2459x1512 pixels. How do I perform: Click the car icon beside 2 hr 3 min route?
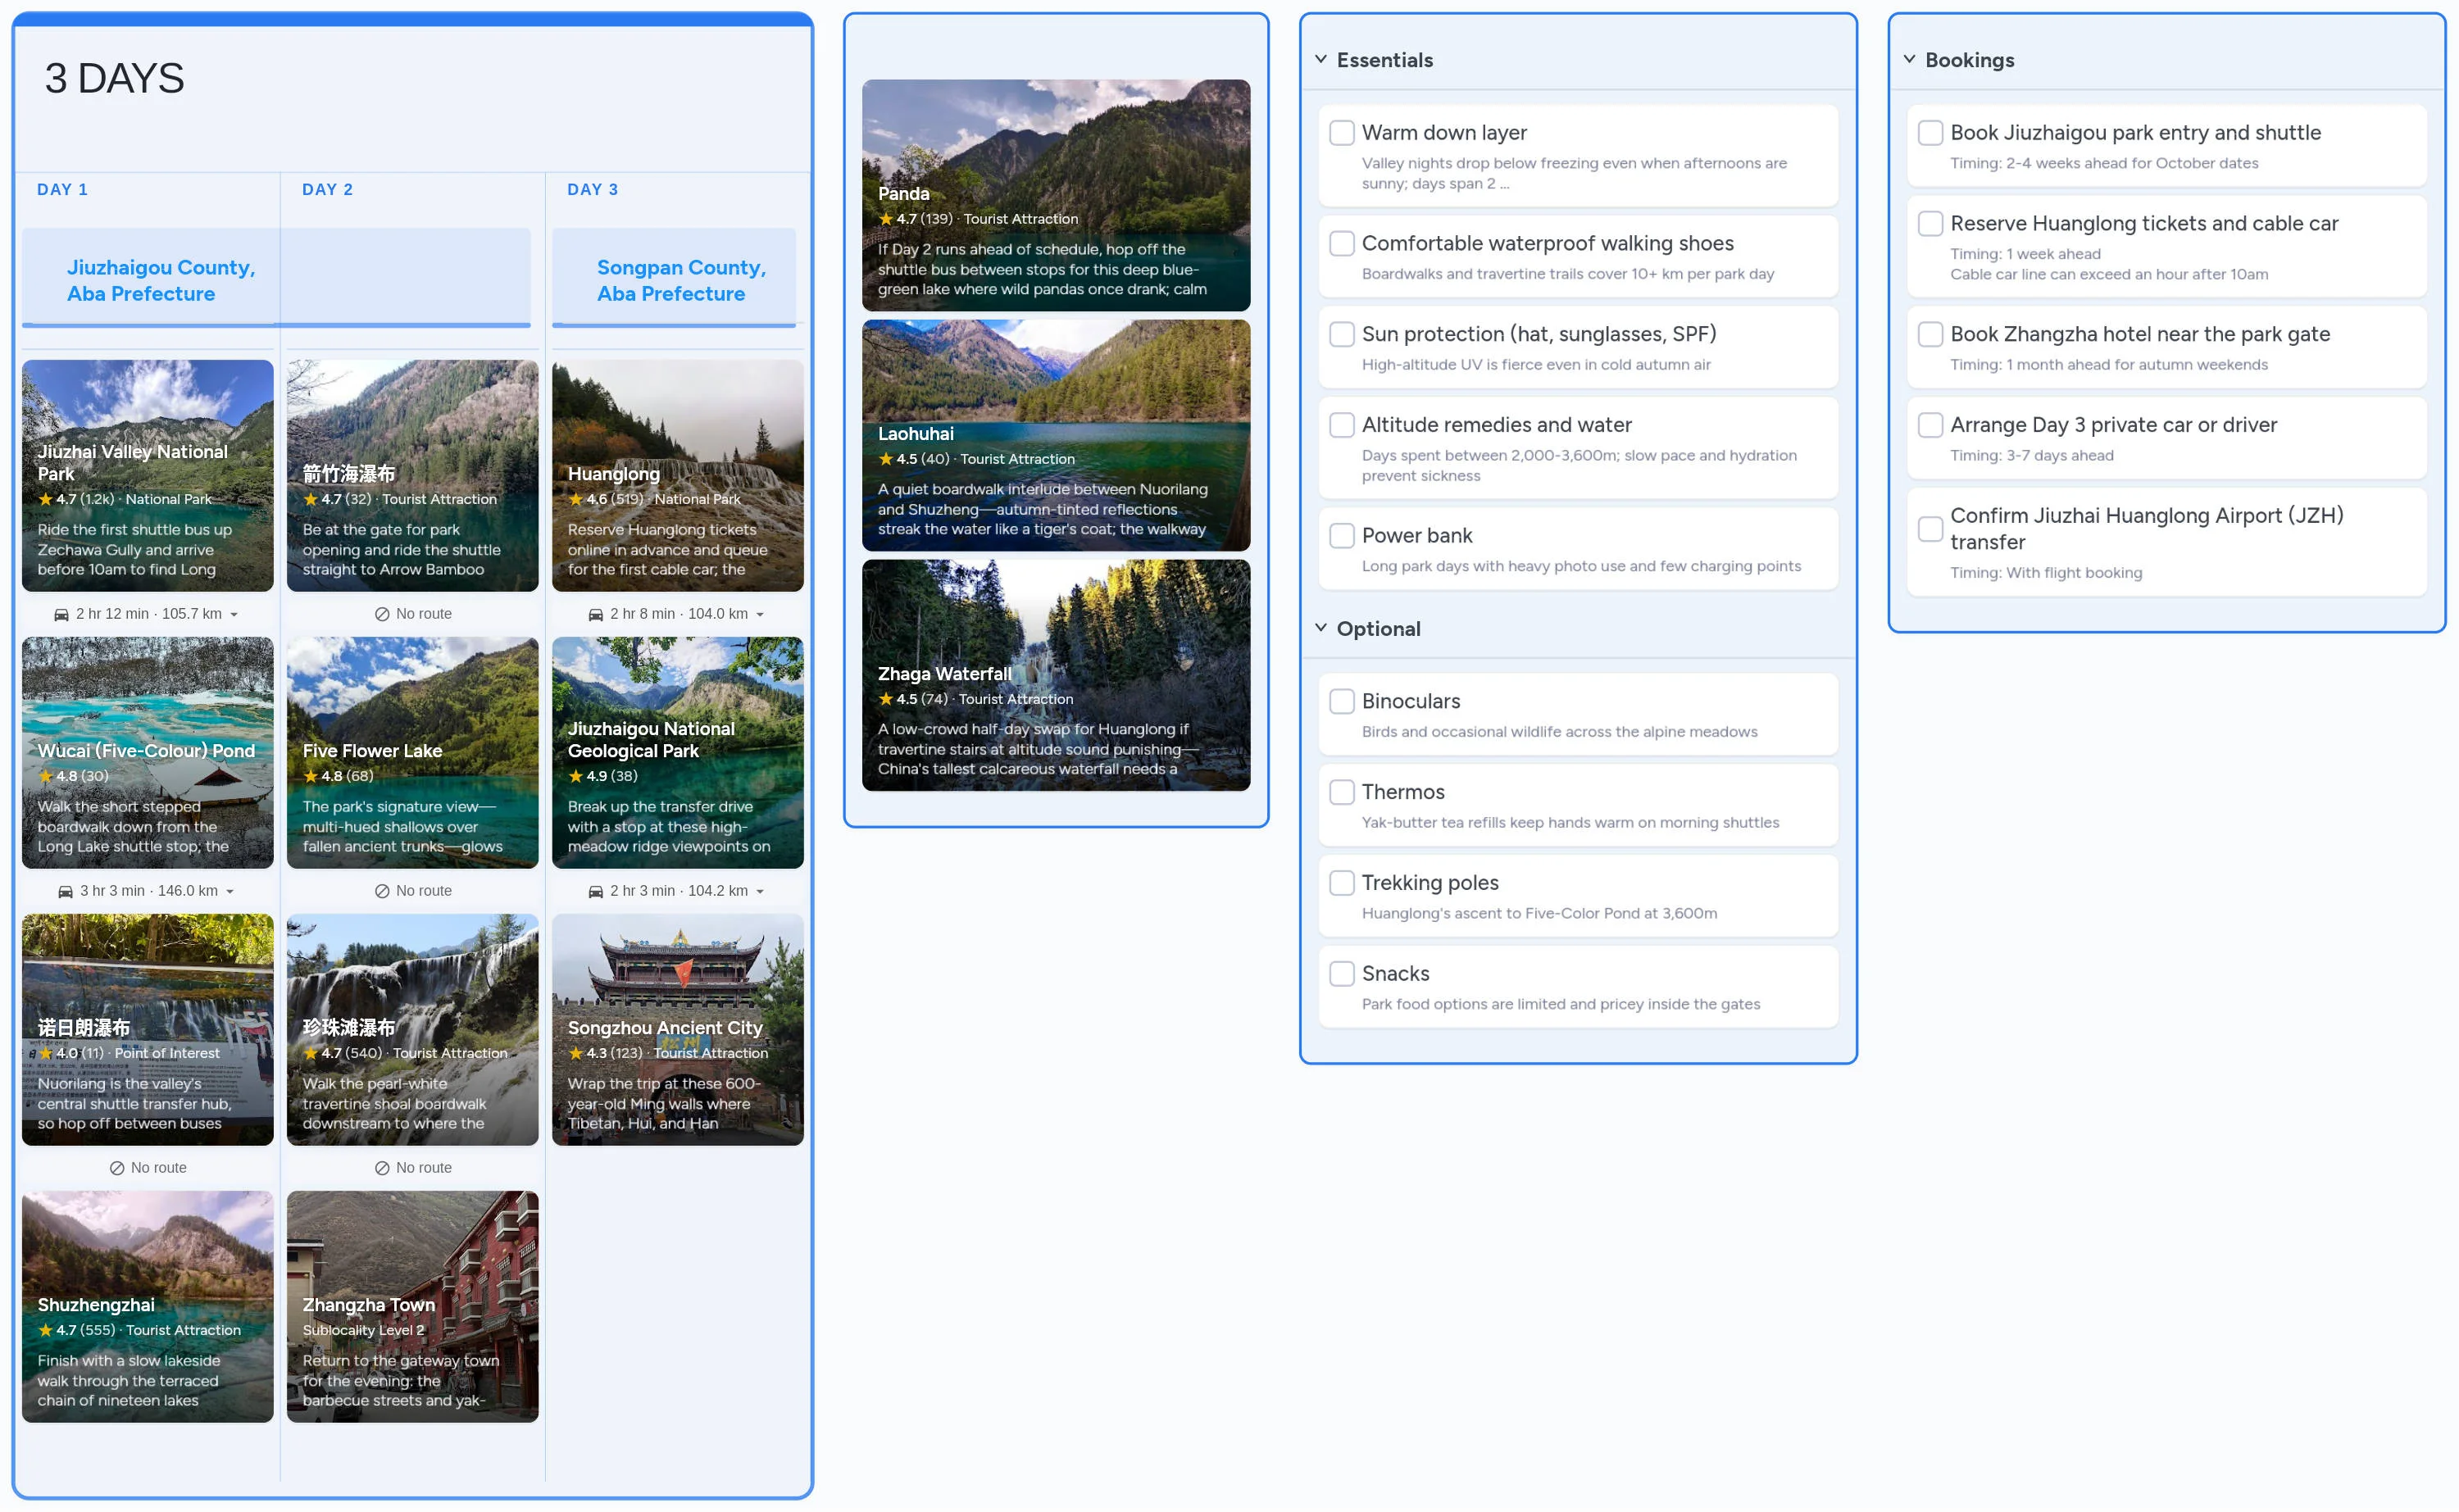(x=595, y=891)
